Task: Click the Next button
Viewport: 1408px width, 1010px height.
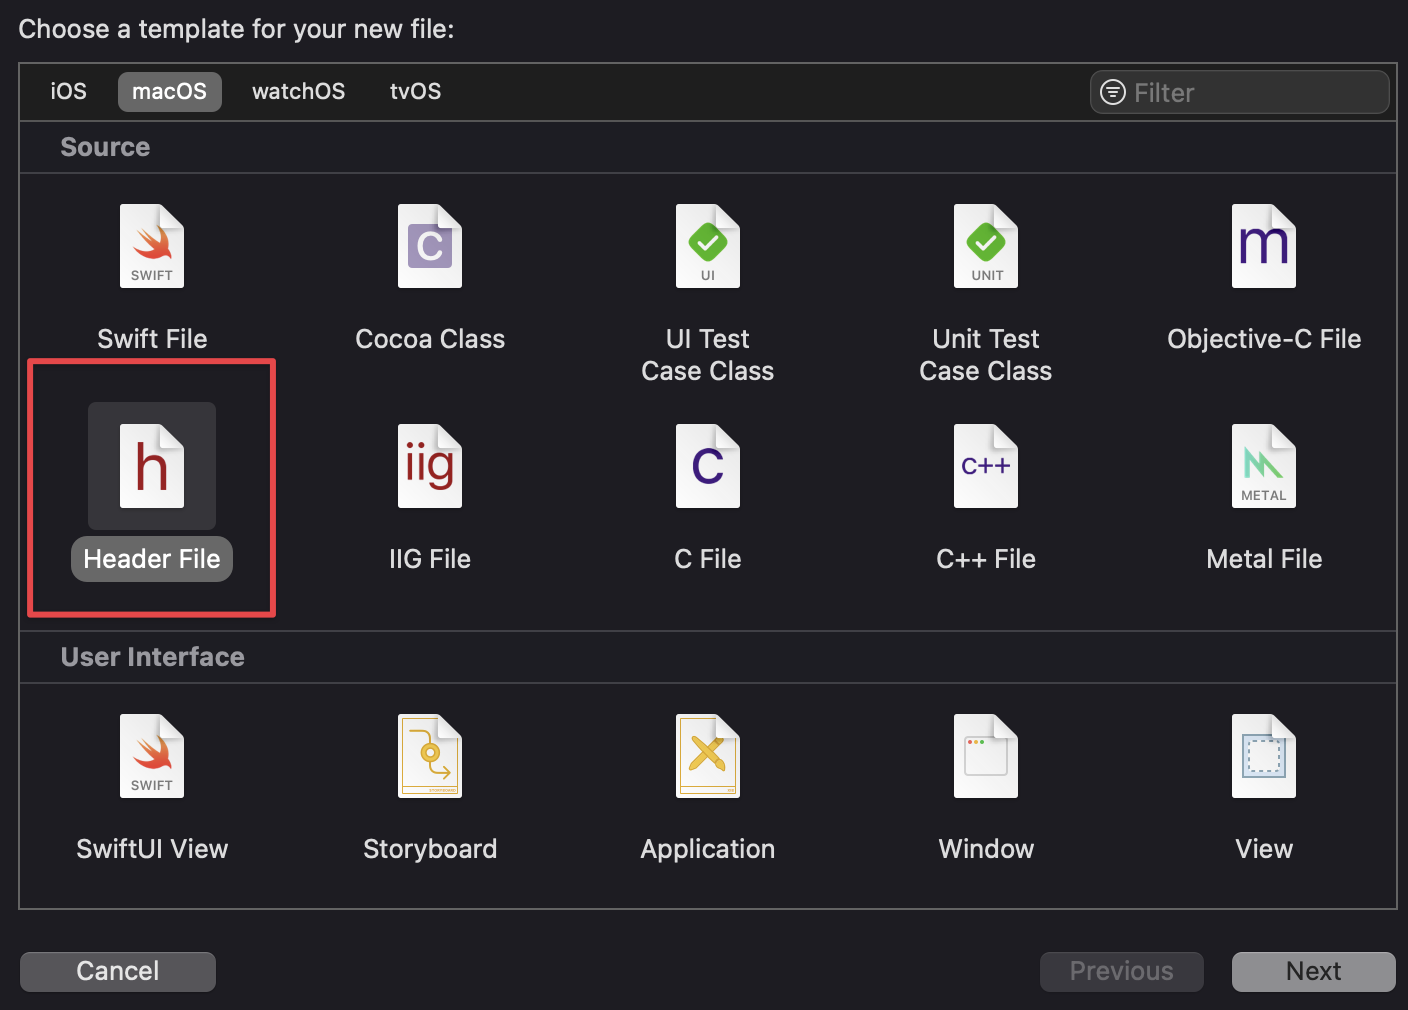Action: (x=1313, y=971)
